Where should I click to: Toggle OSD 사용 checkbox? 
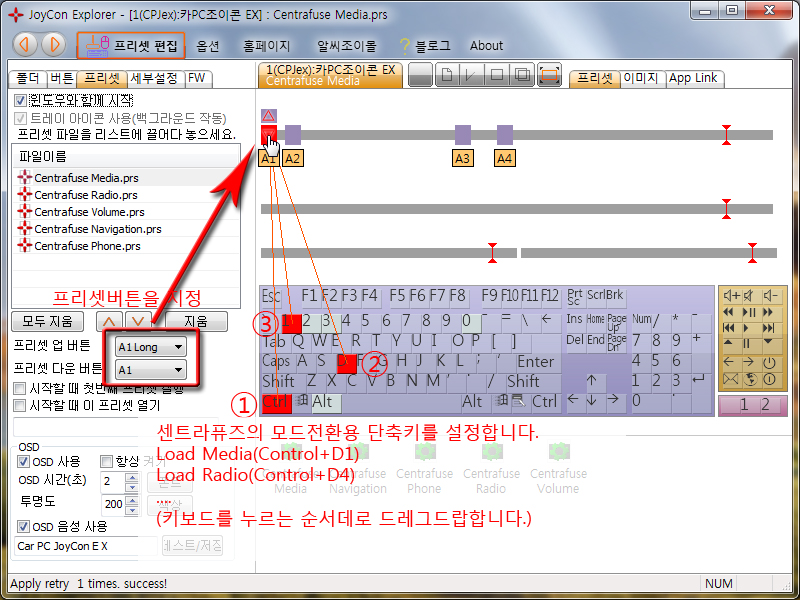pyautogui.click(x=23, y=462)
